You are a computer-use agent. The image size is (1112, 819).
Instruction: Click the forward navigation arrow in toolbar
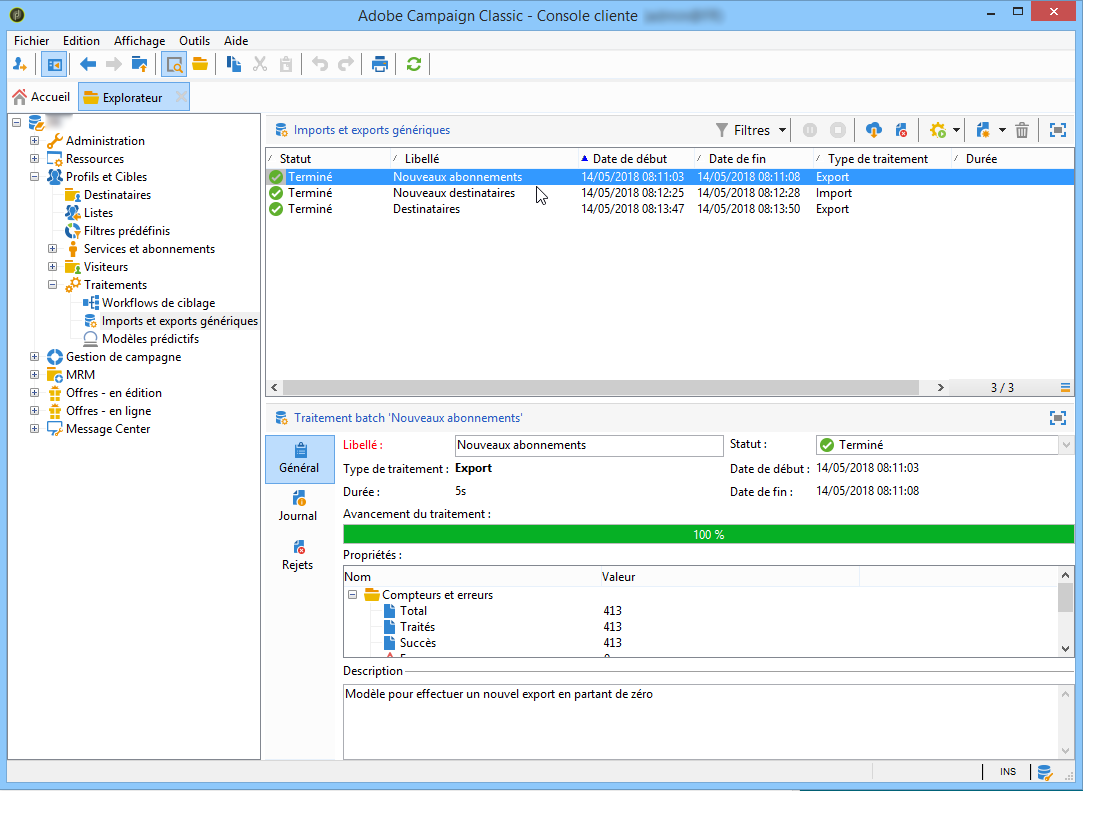pos(113,65)
